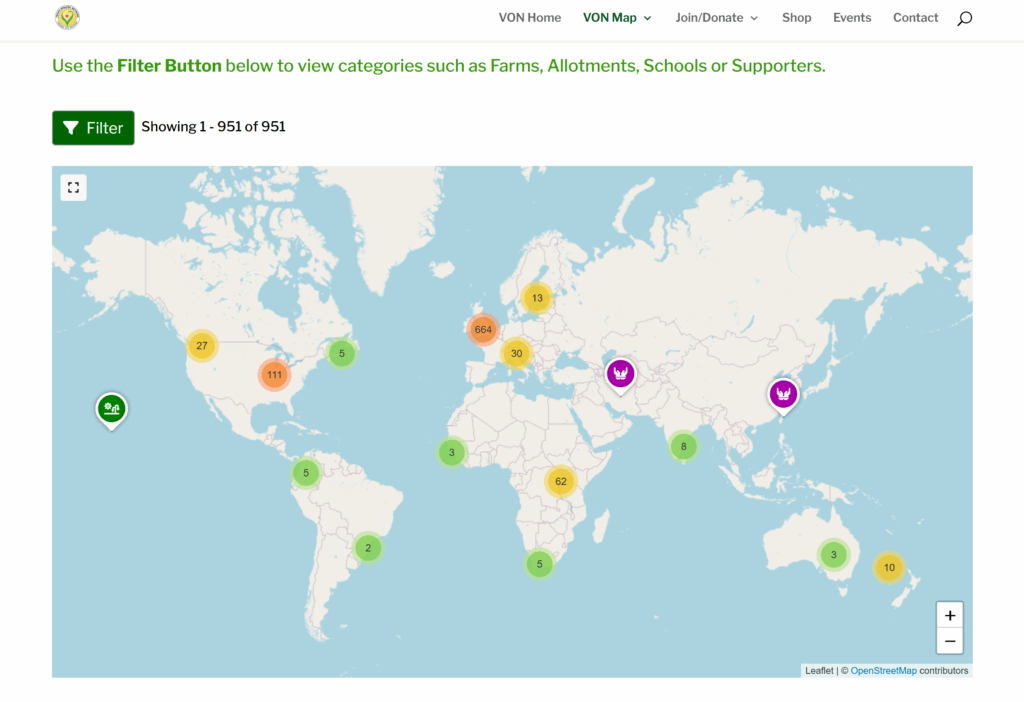Open the Filter button
Screen dimensions: 1024x702
[93, 128]
